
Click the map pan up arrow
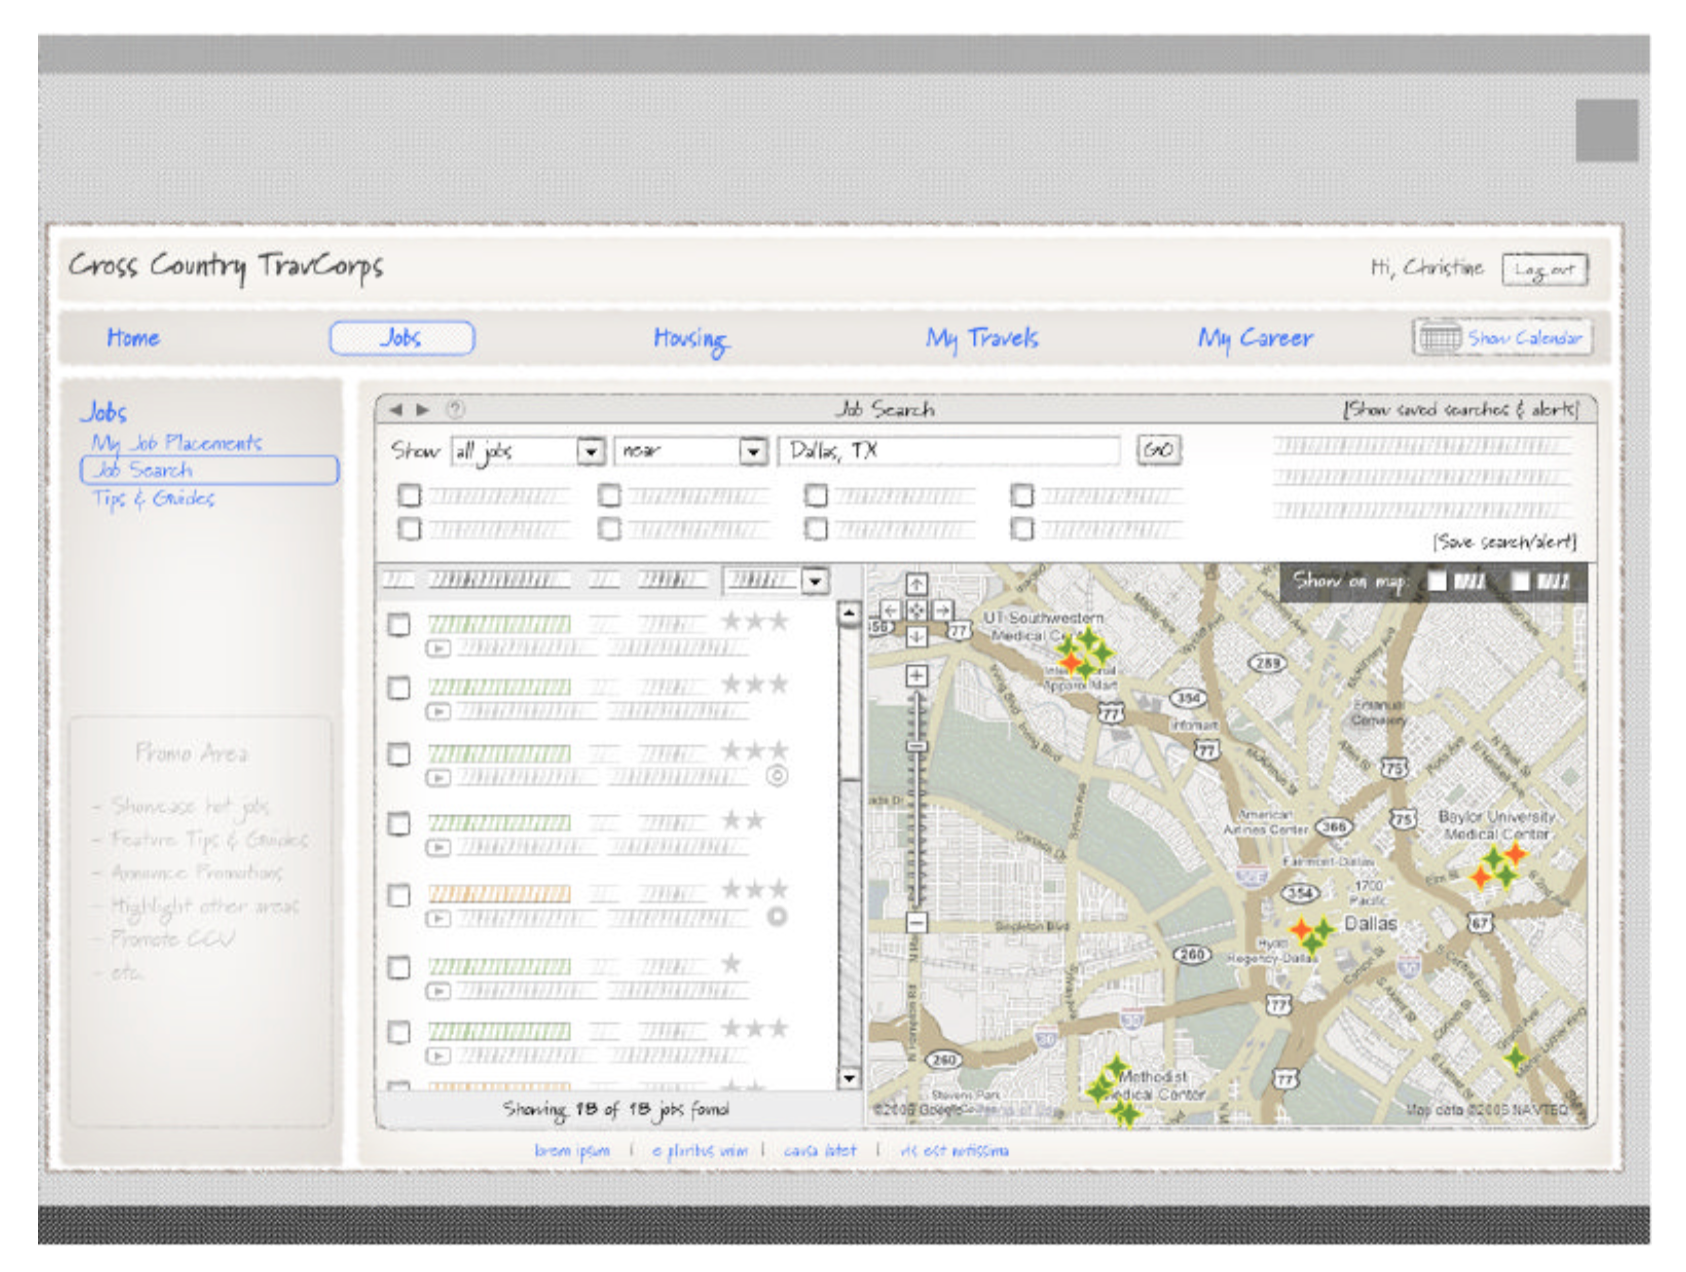[916, 584]
